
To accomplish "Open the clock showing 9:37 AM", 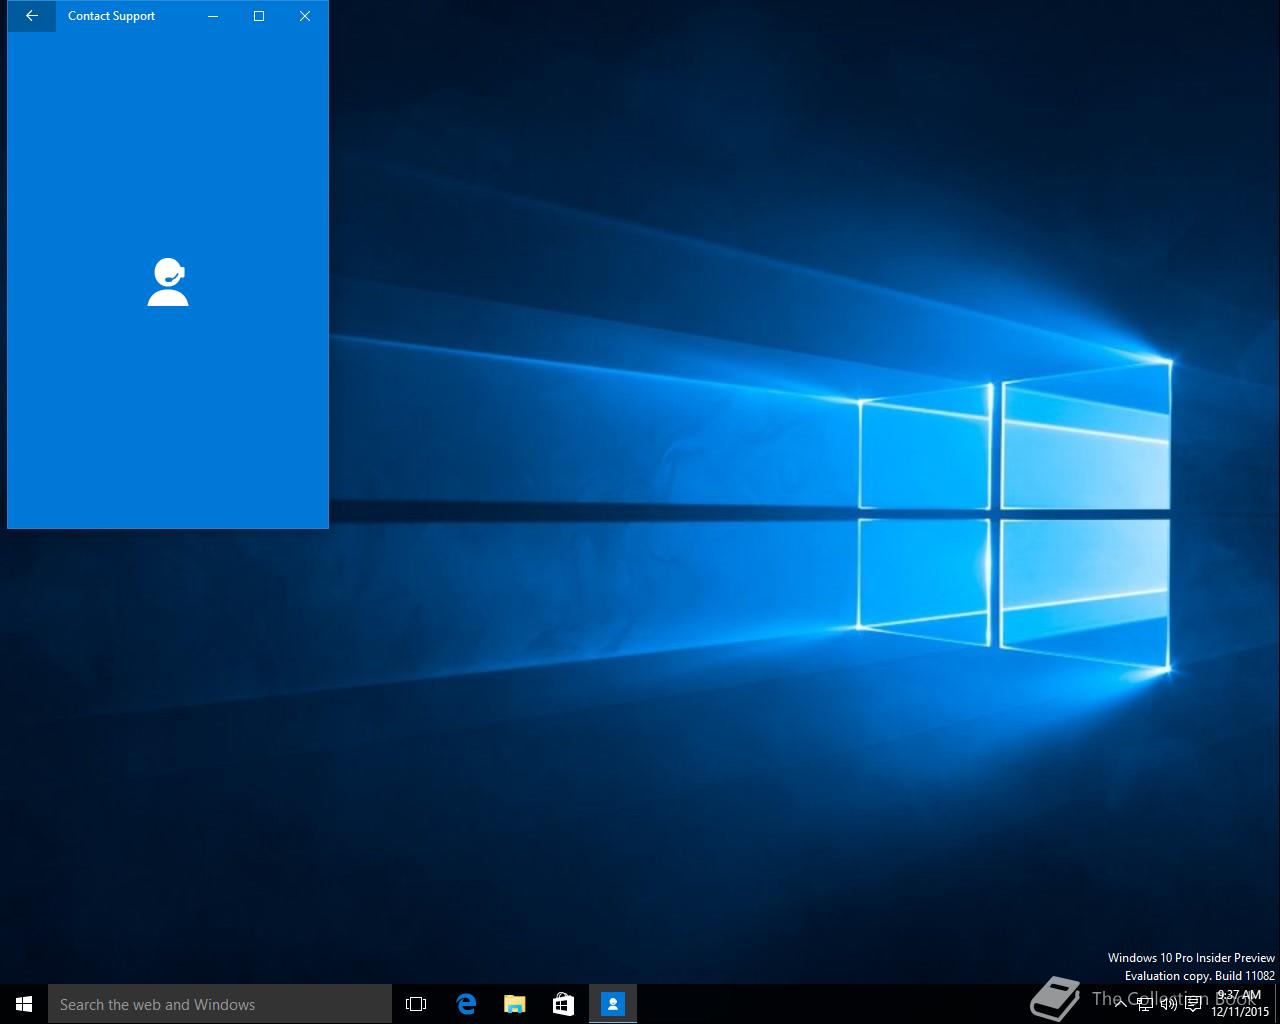I will (1240, 1004).
